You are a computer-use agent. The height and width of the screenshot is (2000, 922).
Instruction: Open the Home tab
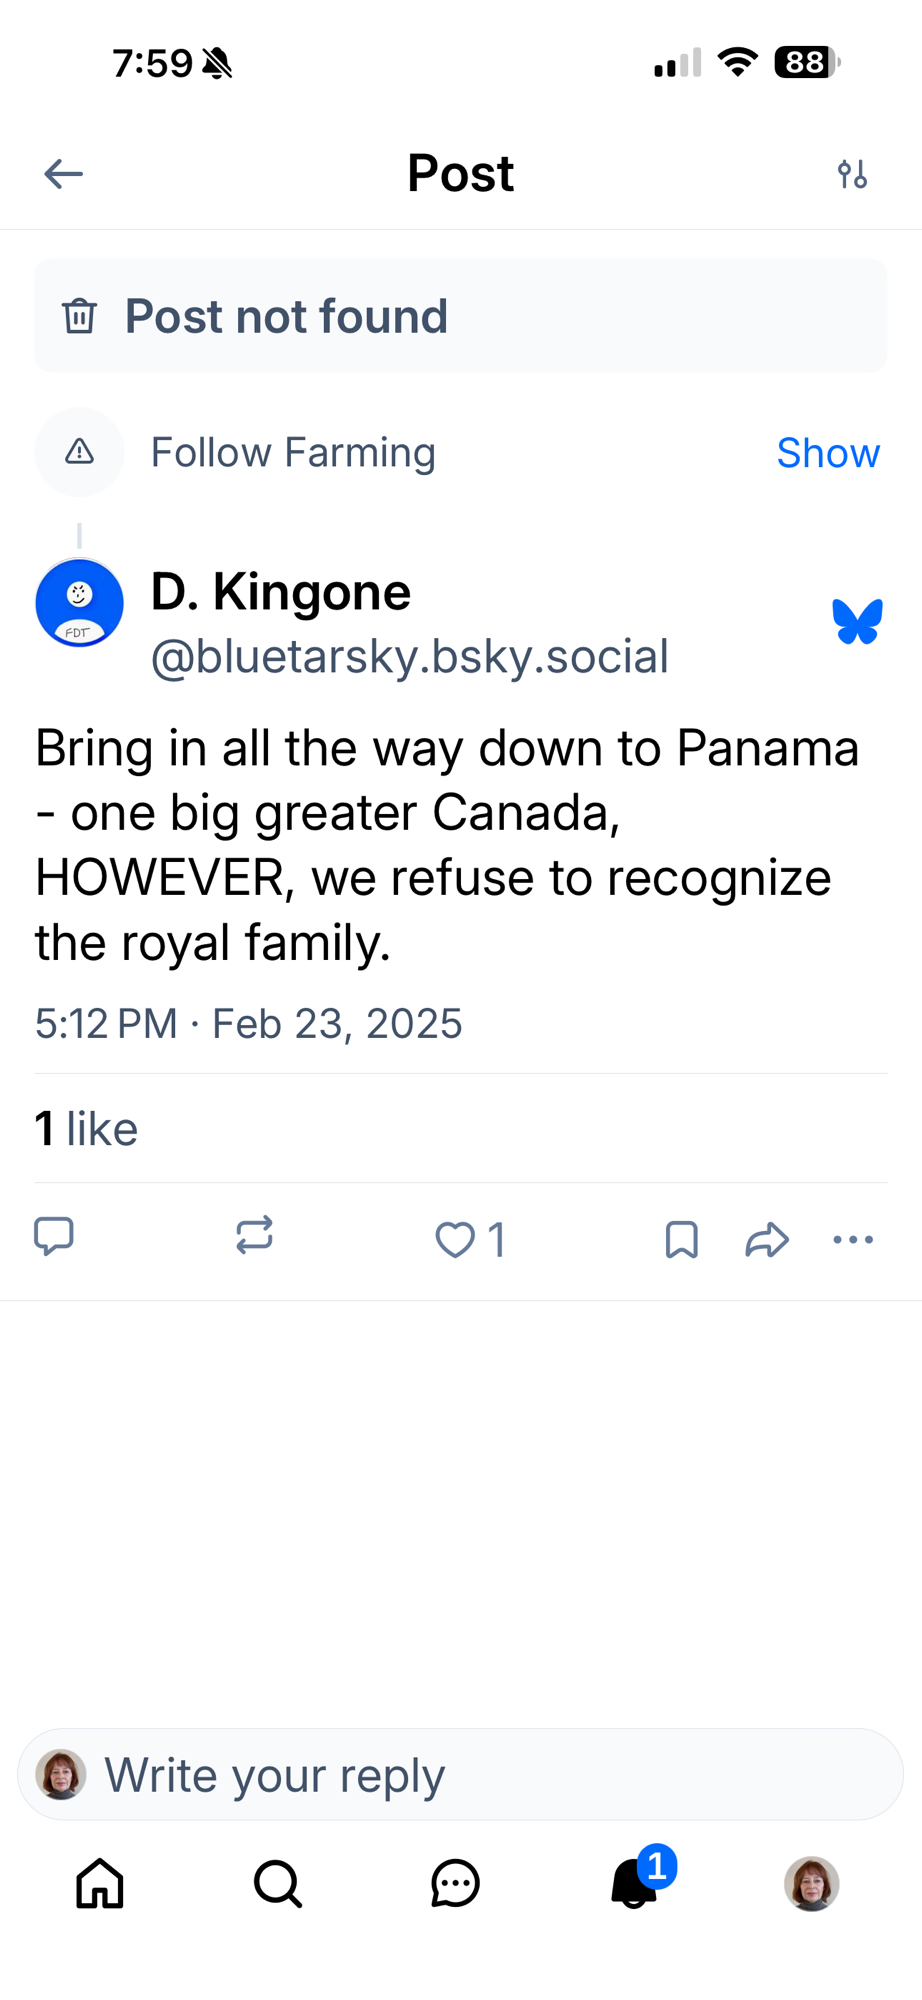click(x=100, y=1884)
